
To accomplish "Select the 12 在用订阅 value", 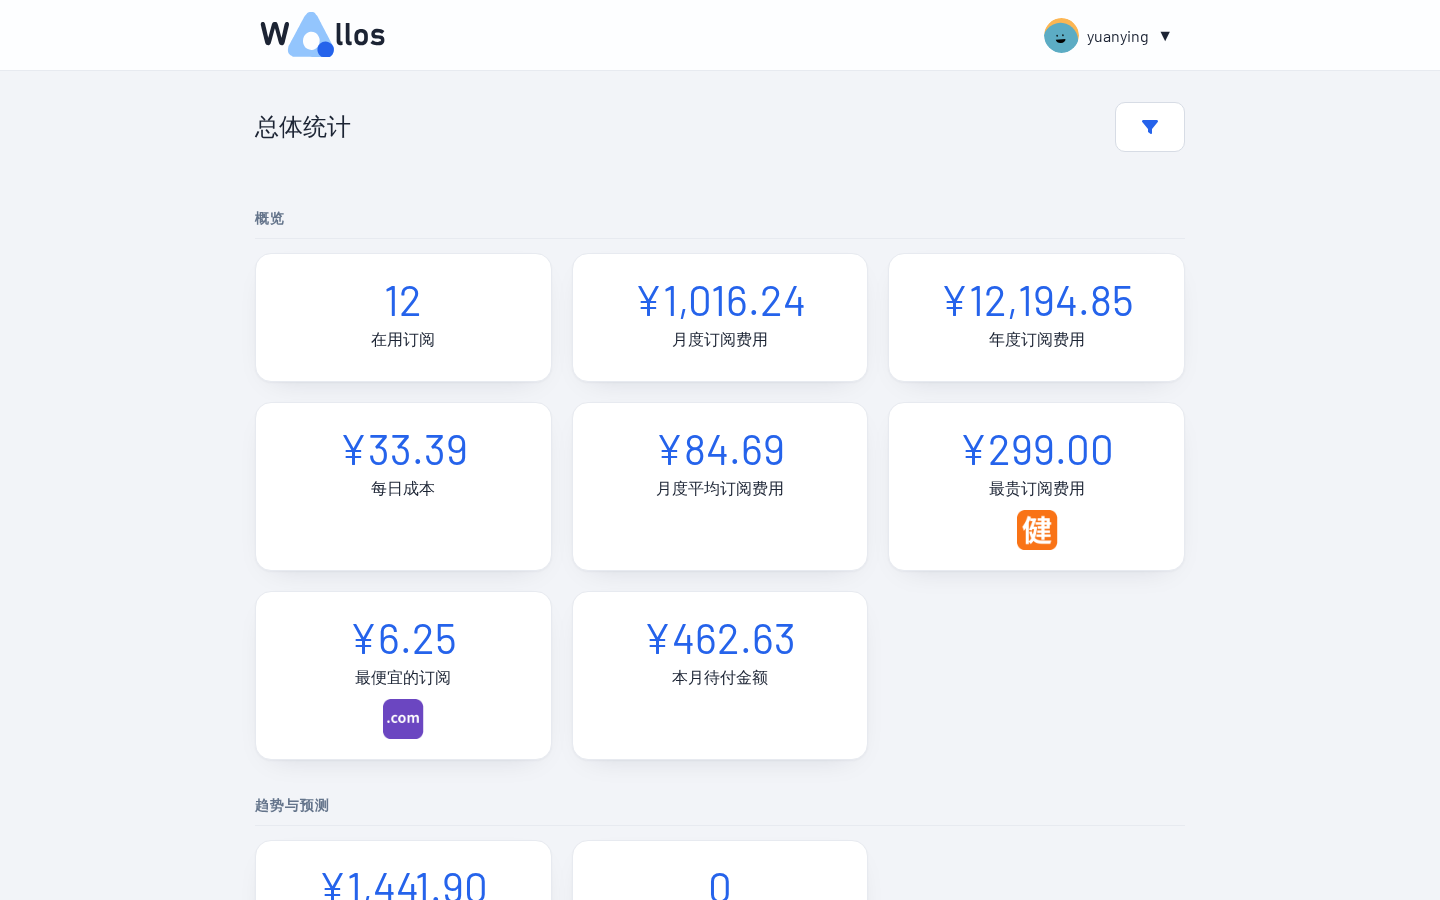I will coord(403,301).
